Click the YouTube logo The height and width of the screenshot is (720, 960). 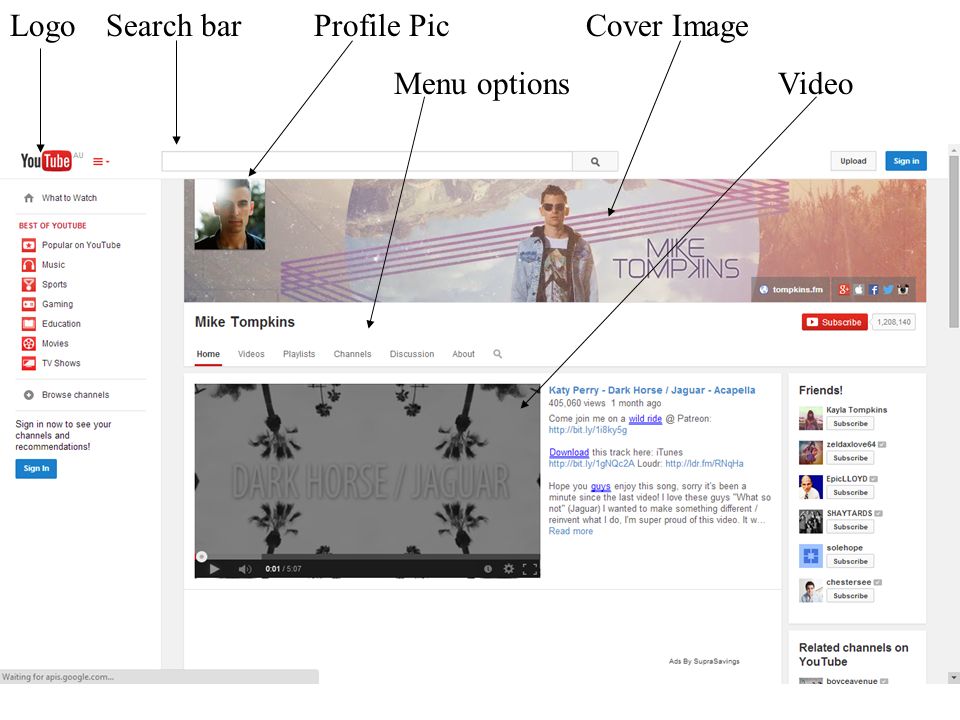[x=46, y=161]
